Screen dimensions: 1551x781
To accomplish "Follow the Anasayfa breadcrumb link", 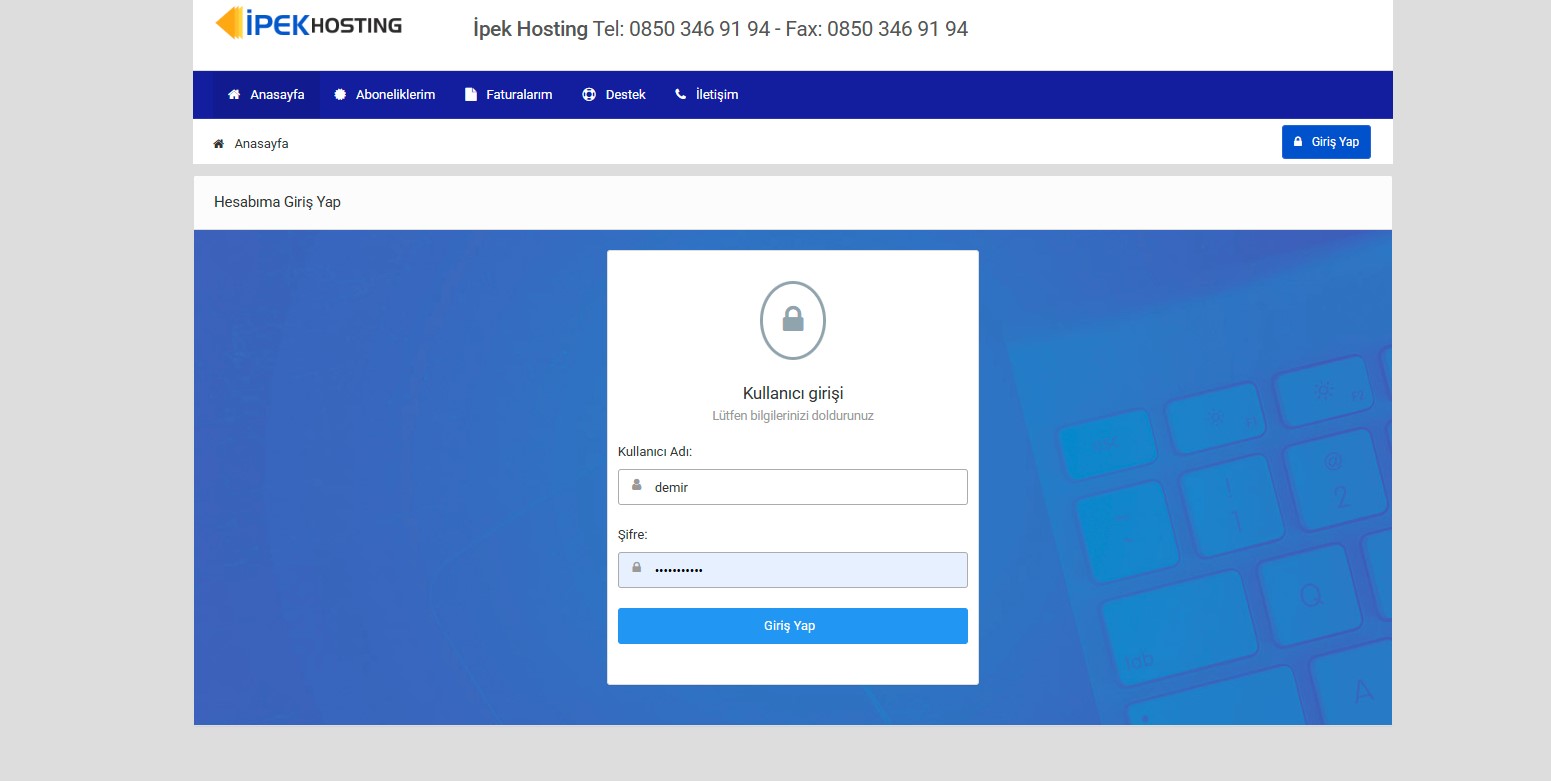I will (261, 144).
